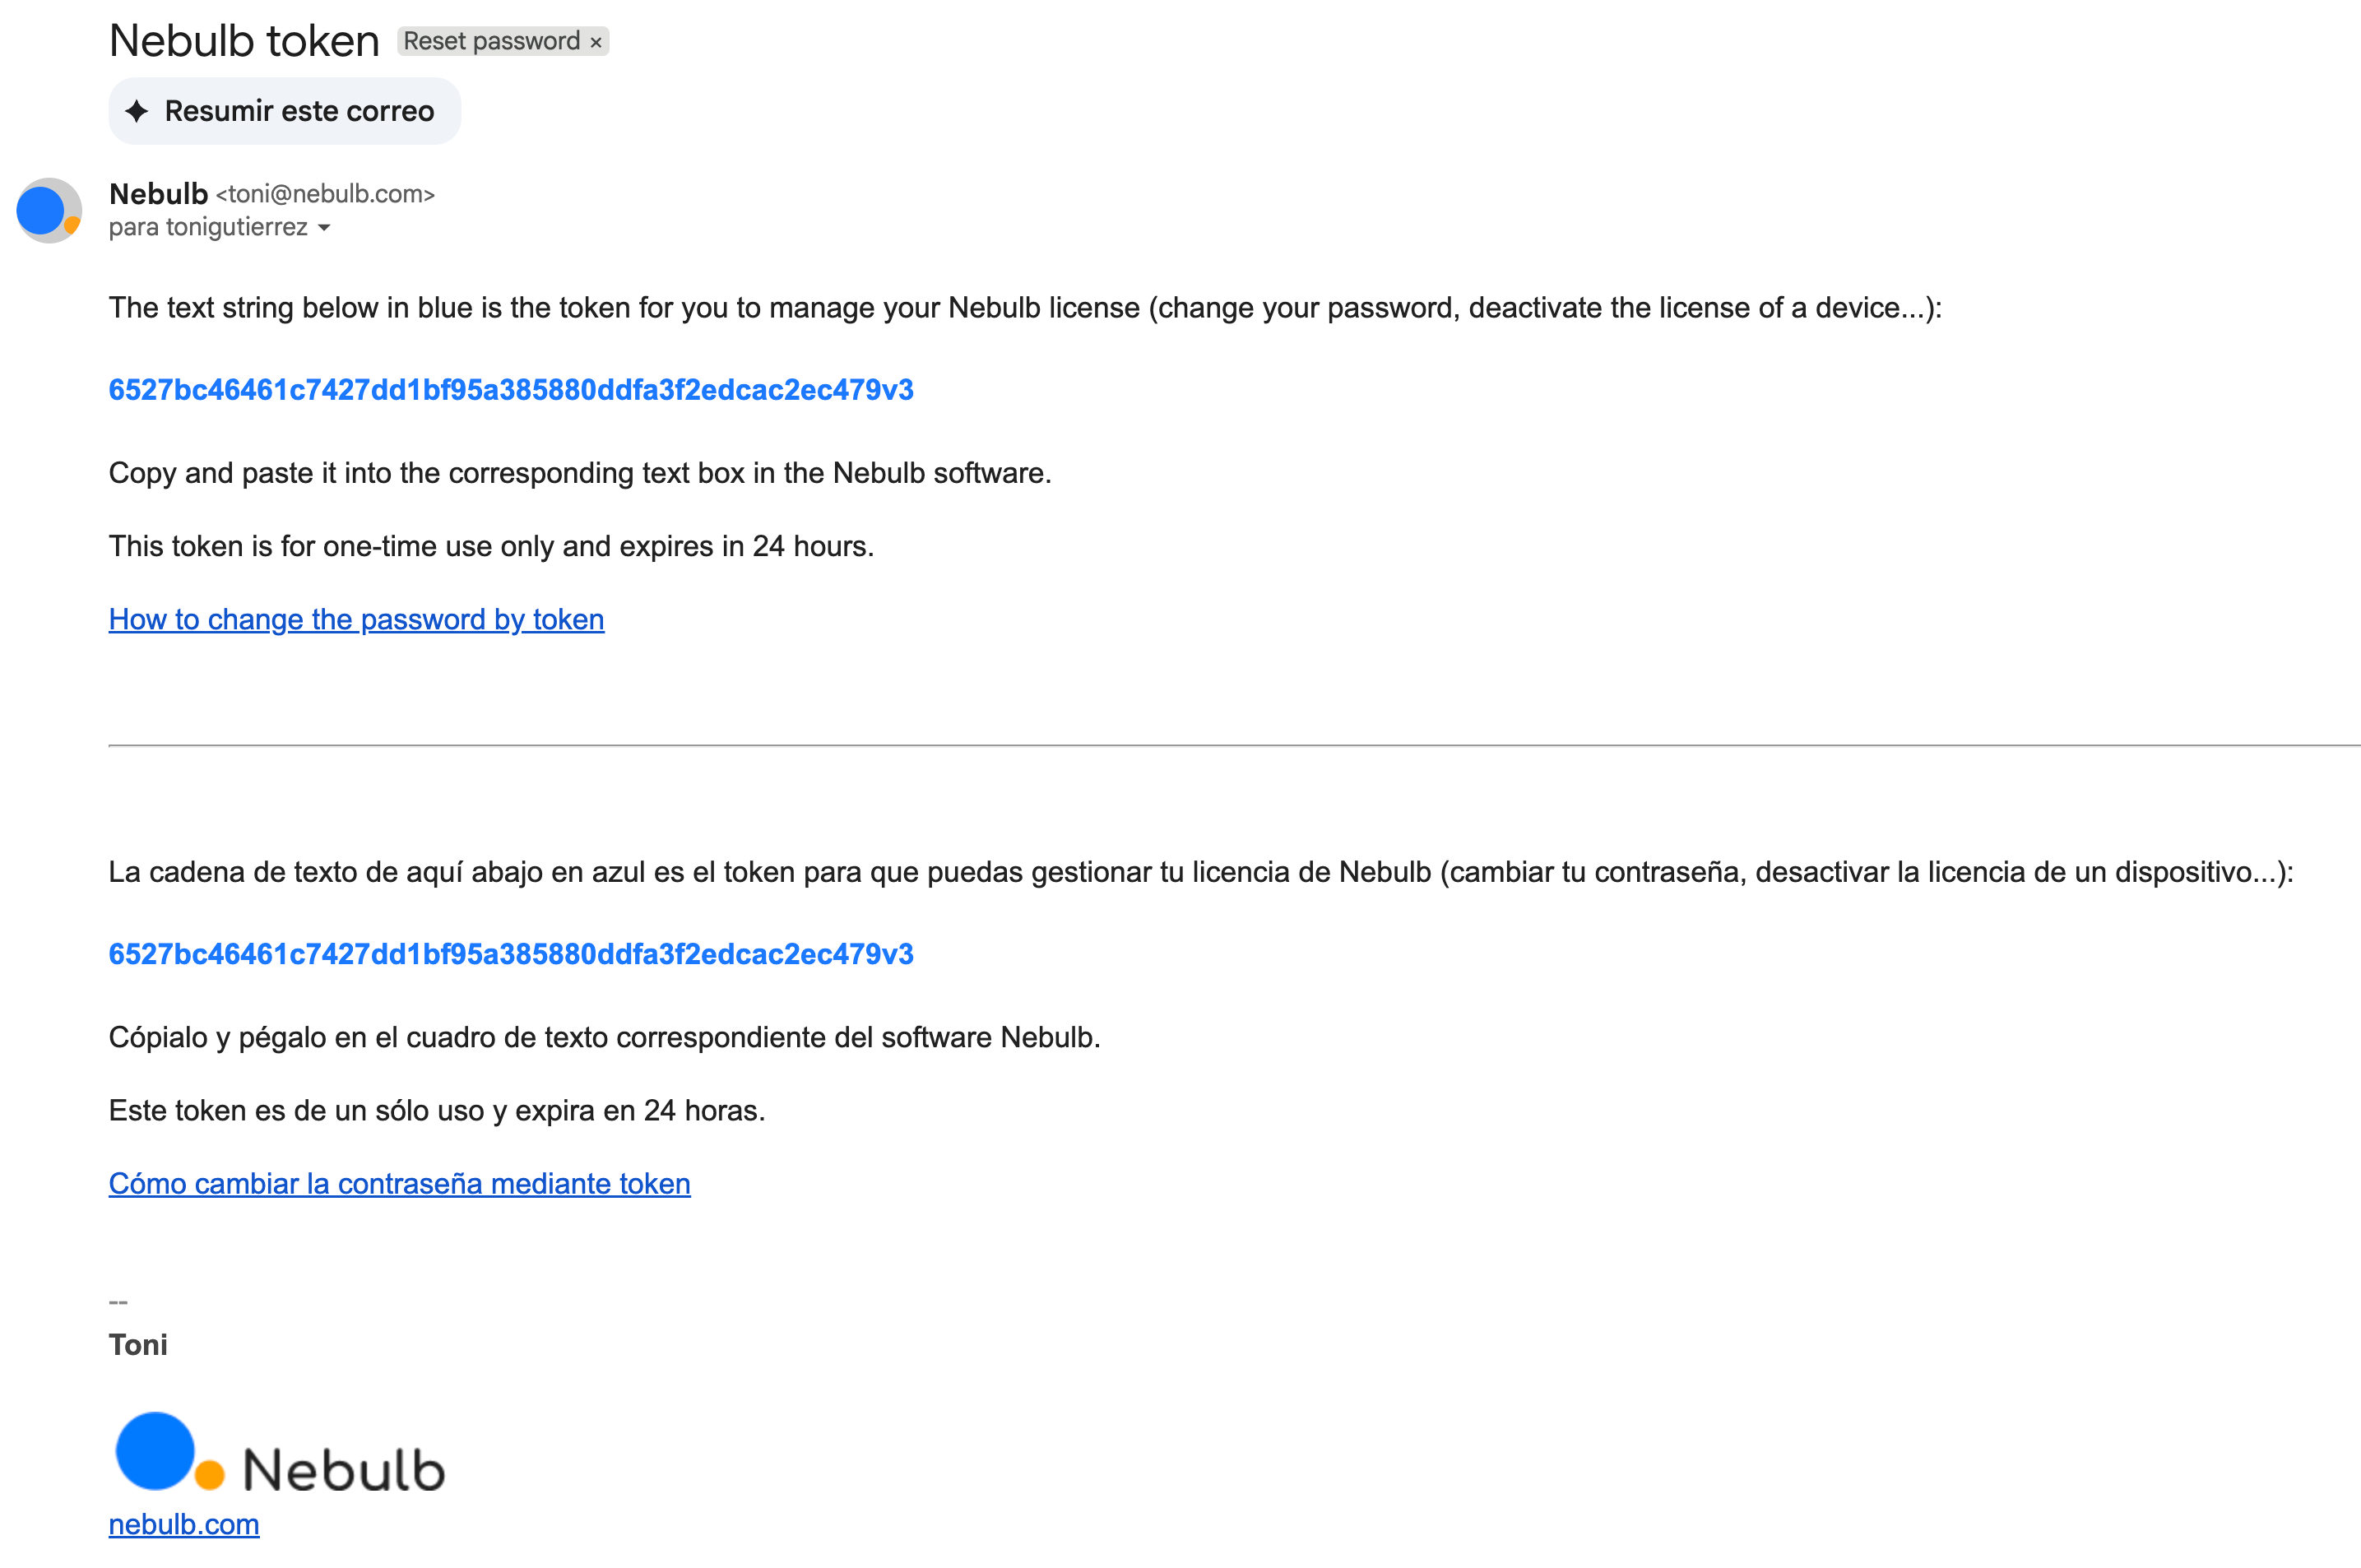Click the blue token in Spanish section
The width and height of the screenshot is (2361, 1568).
[511, 954]
